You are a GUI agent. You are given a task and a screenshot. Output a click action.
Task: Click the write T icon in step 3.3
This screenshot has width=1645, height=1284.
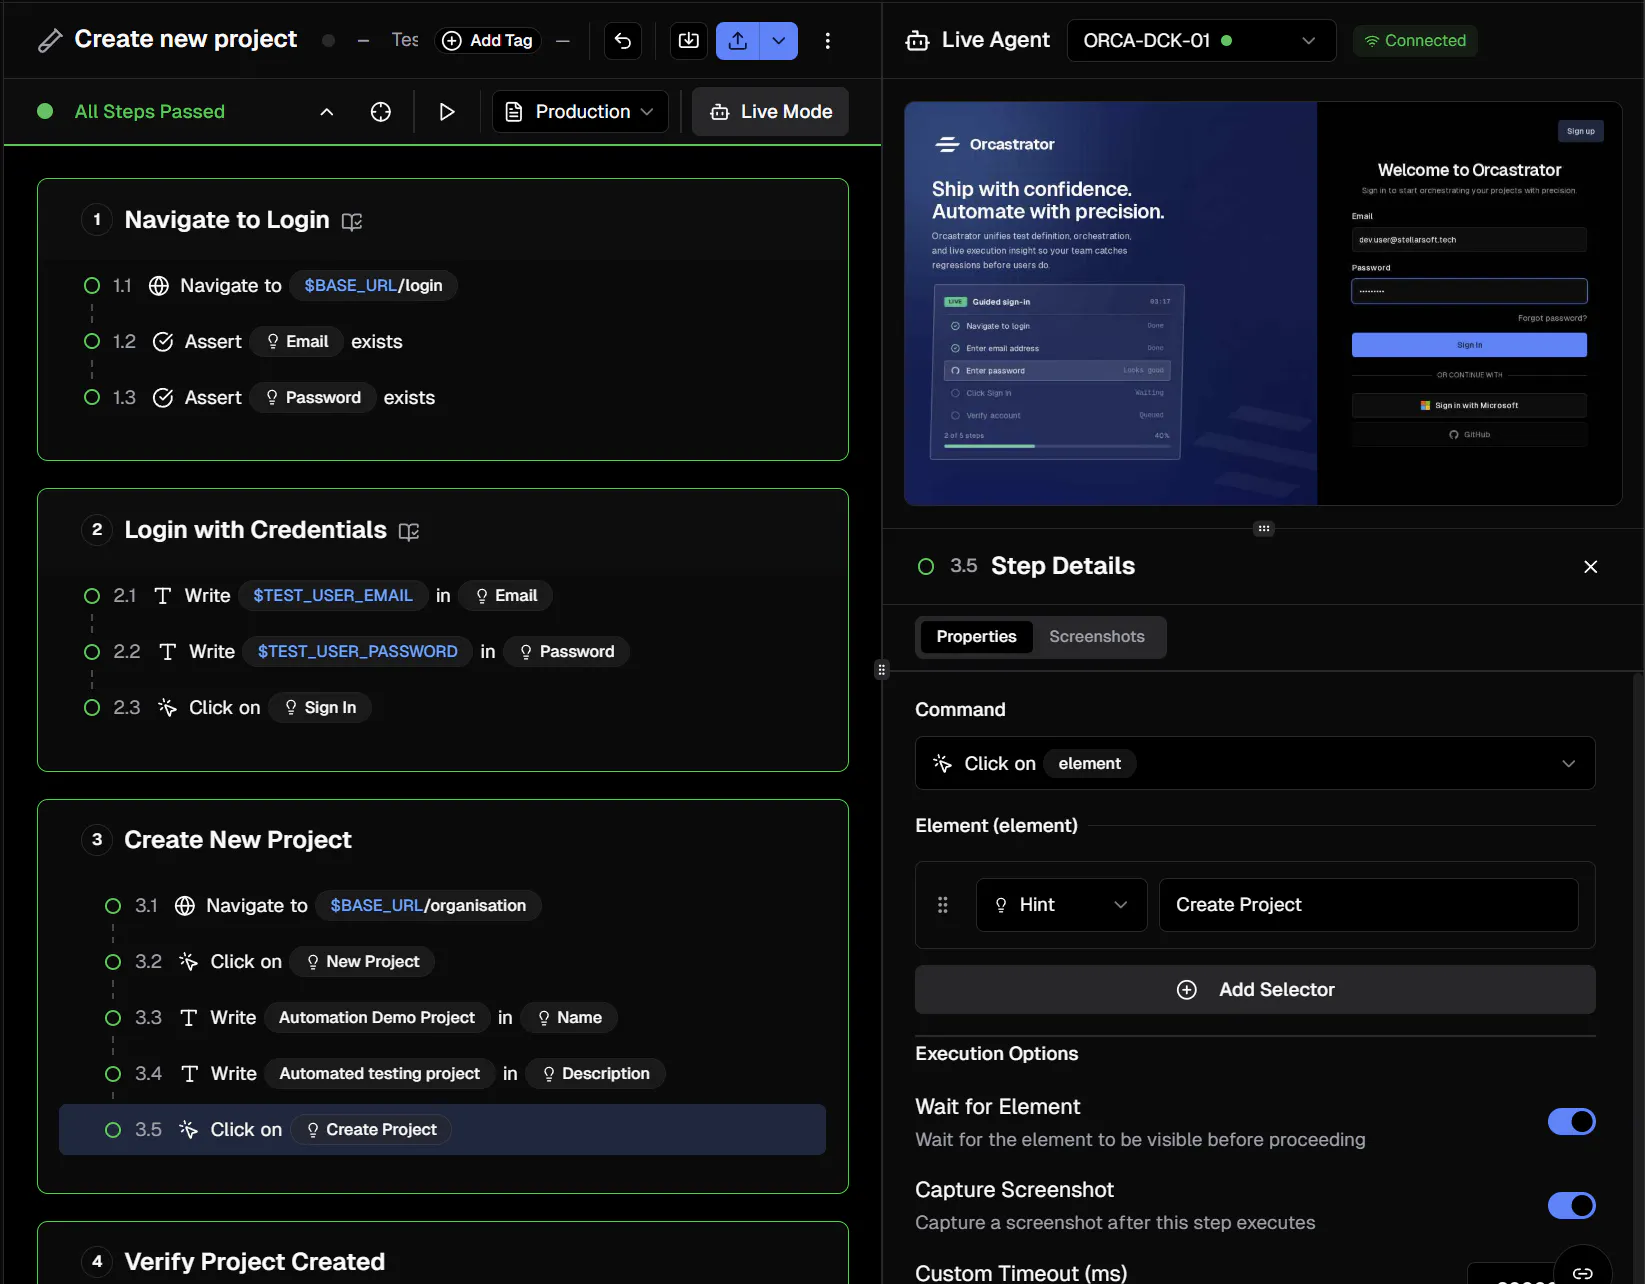tap(189, 1018)
